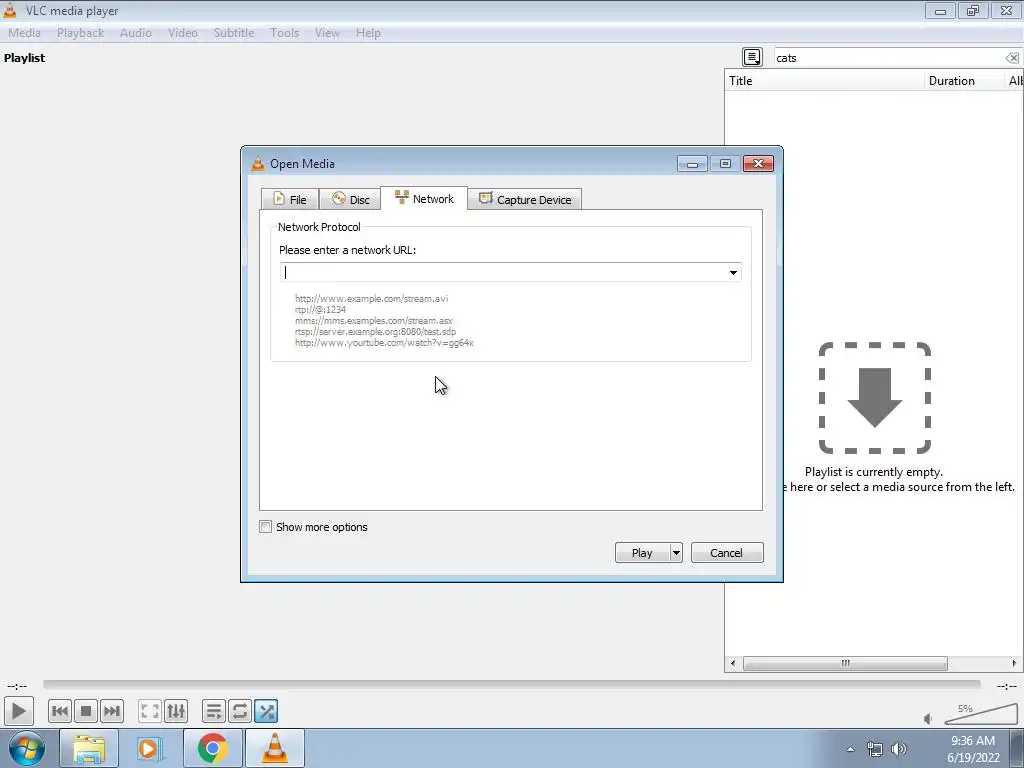The width and height of the screenshot is (1024, 768).
Task: Stop playback with the stop button
Action: point(86,711)
